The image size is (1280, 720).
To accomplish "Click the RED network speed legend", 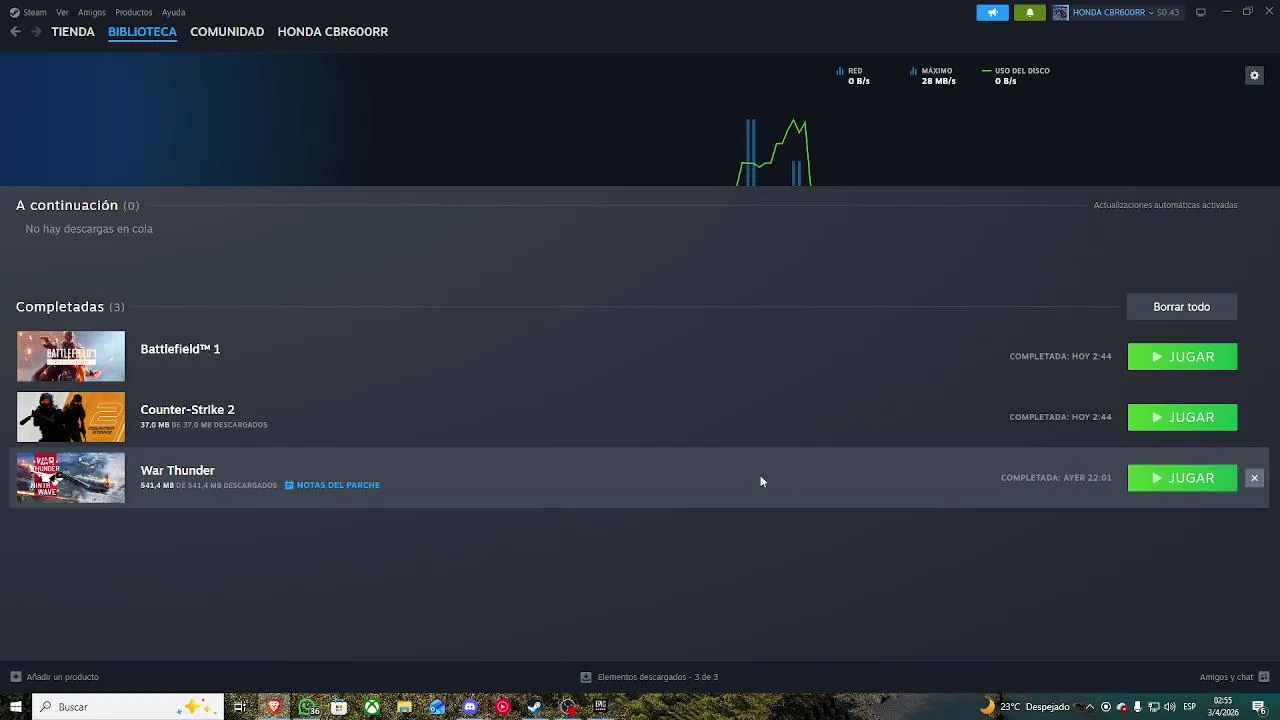I will 853,76.
